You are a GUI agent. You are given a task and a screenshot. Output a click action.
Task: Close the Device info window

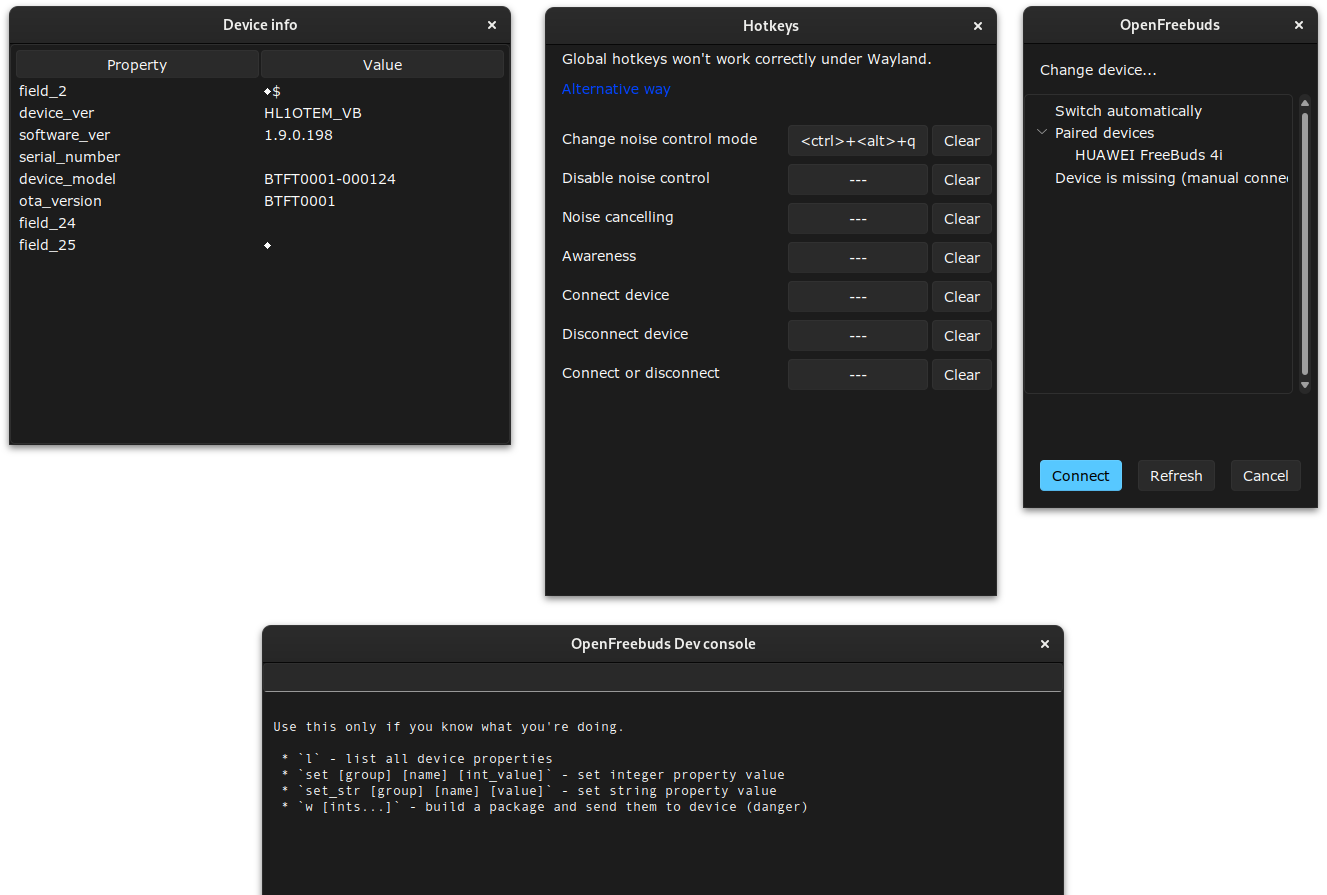[492, 25]
